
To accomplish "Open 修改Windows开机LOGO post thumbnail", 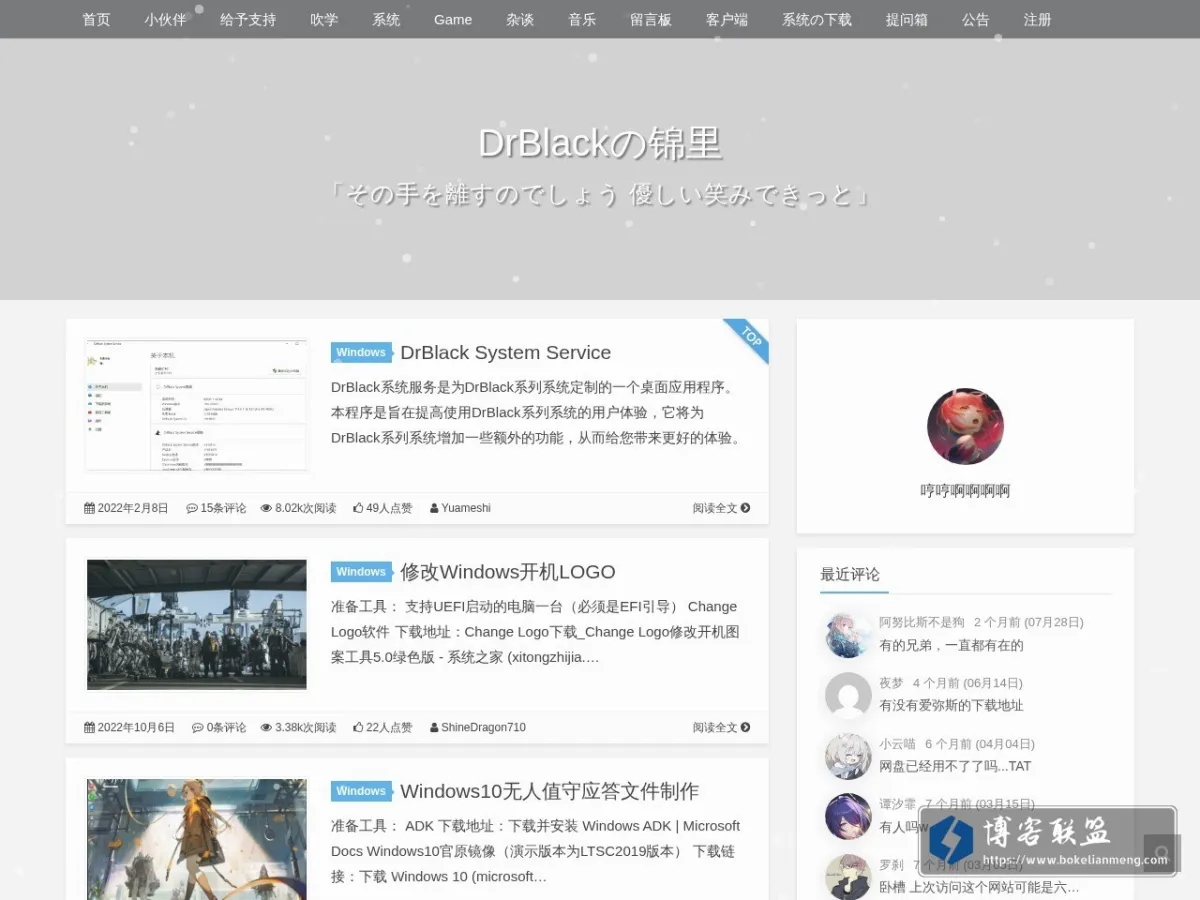I will (x=197, y=624).
